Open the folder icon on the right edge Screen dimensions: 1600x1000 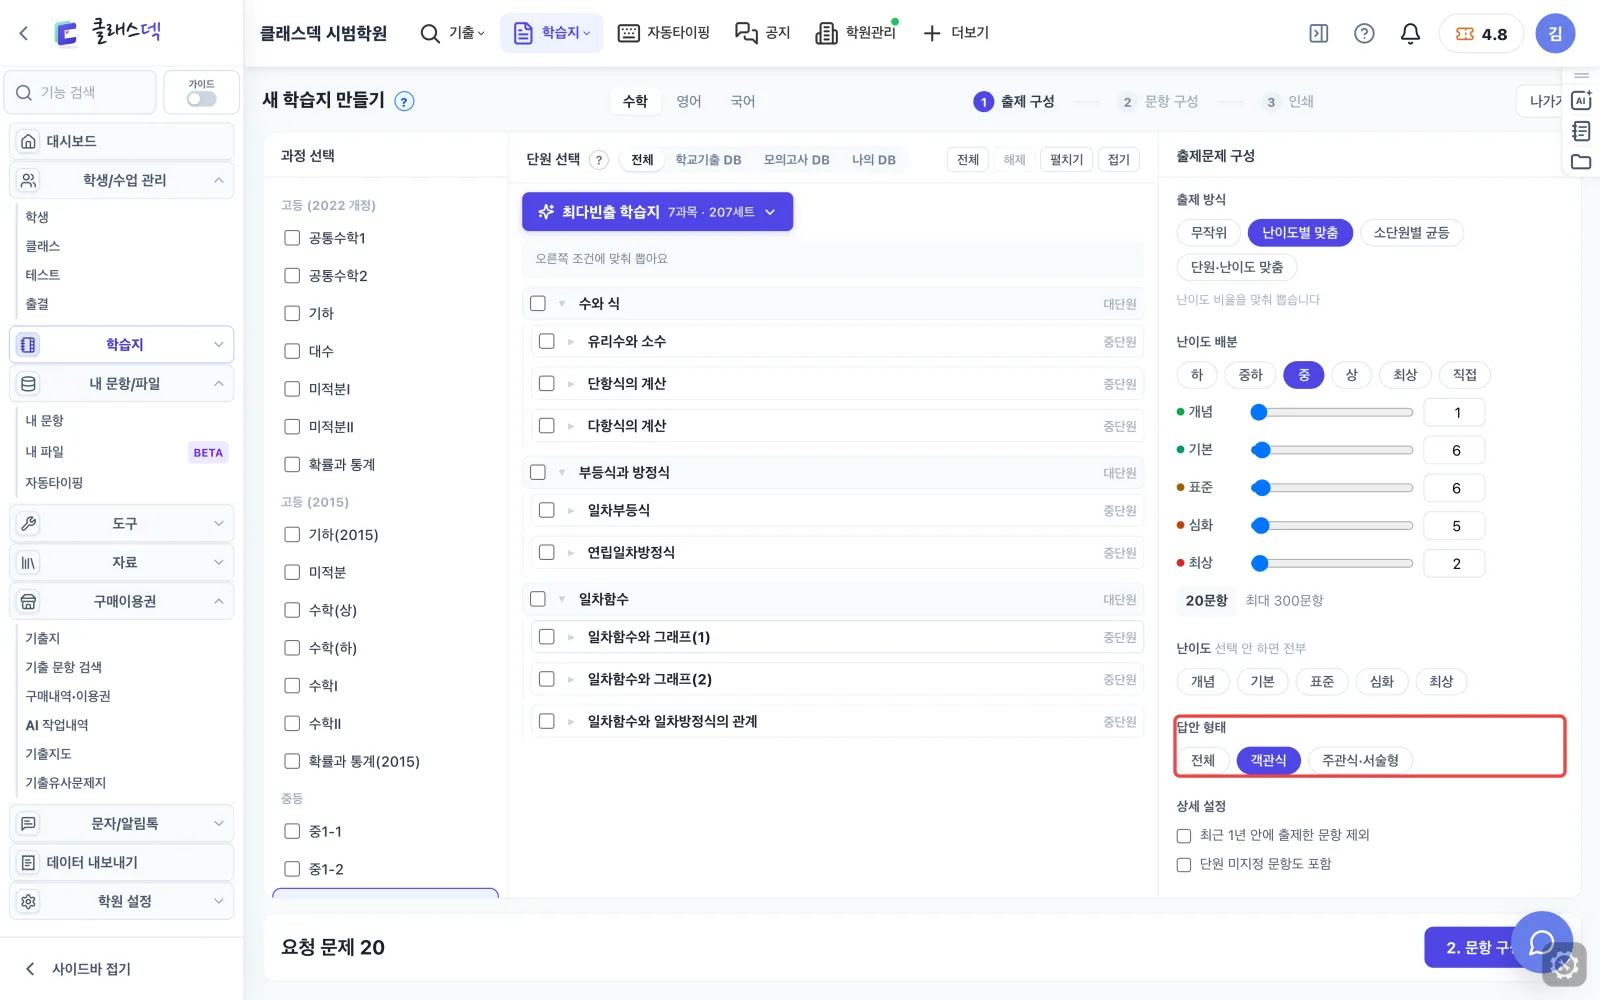pyautogui.click(x=1581, y=162)
